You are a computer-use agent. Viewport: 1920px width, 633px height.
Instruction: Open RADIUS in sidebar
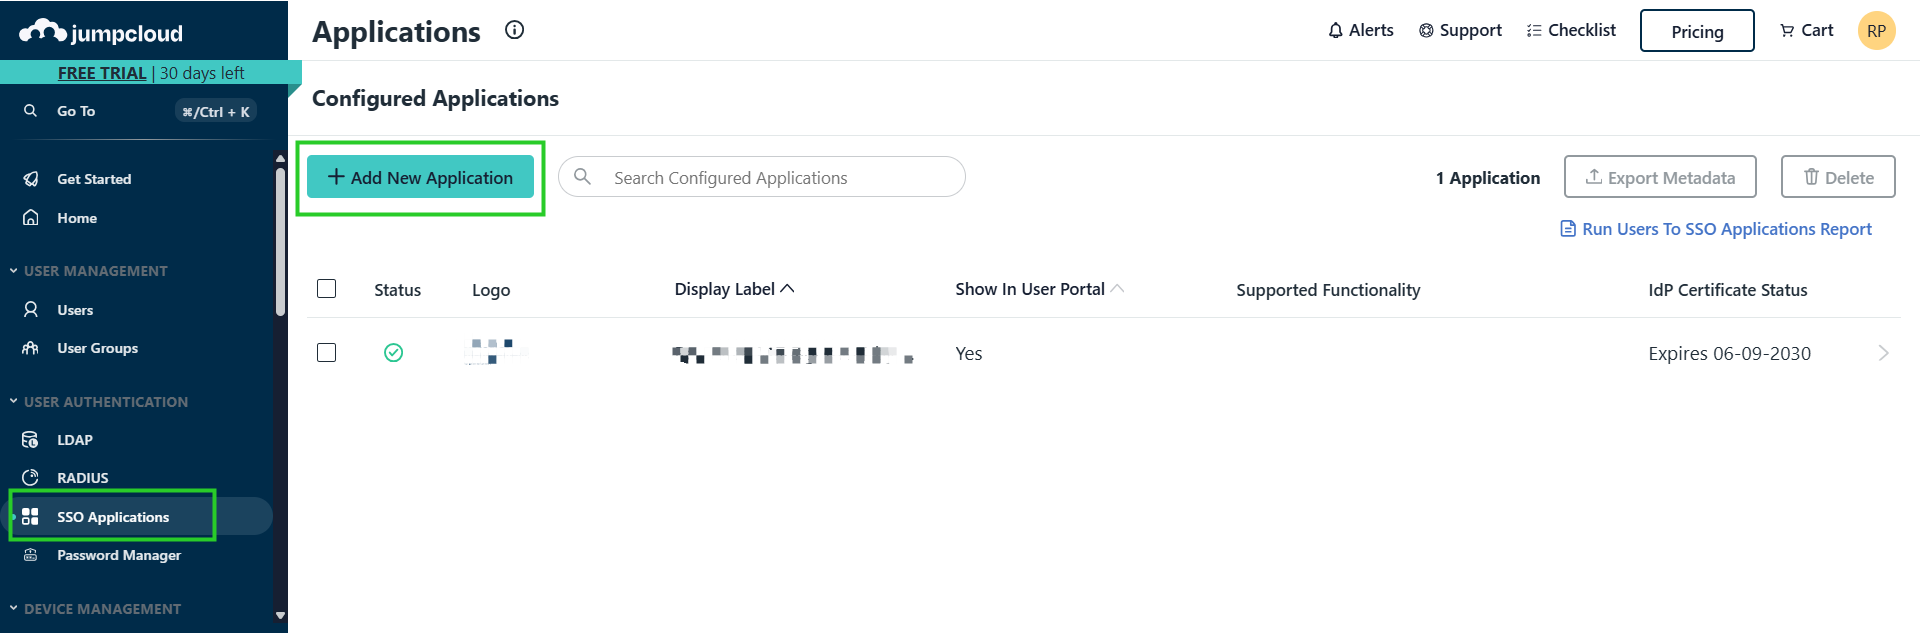pos(83,478)
